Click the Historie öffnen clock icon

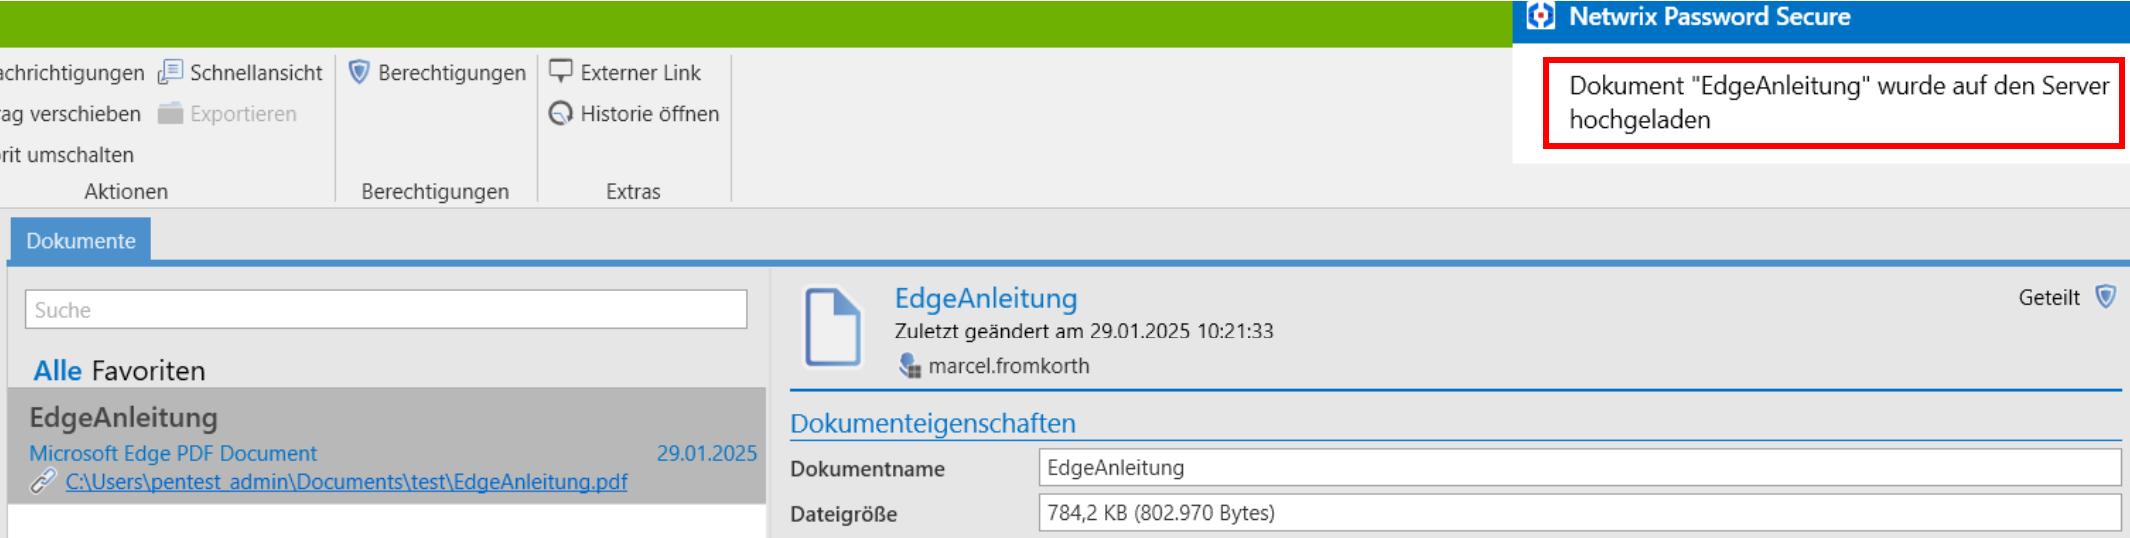561,113
